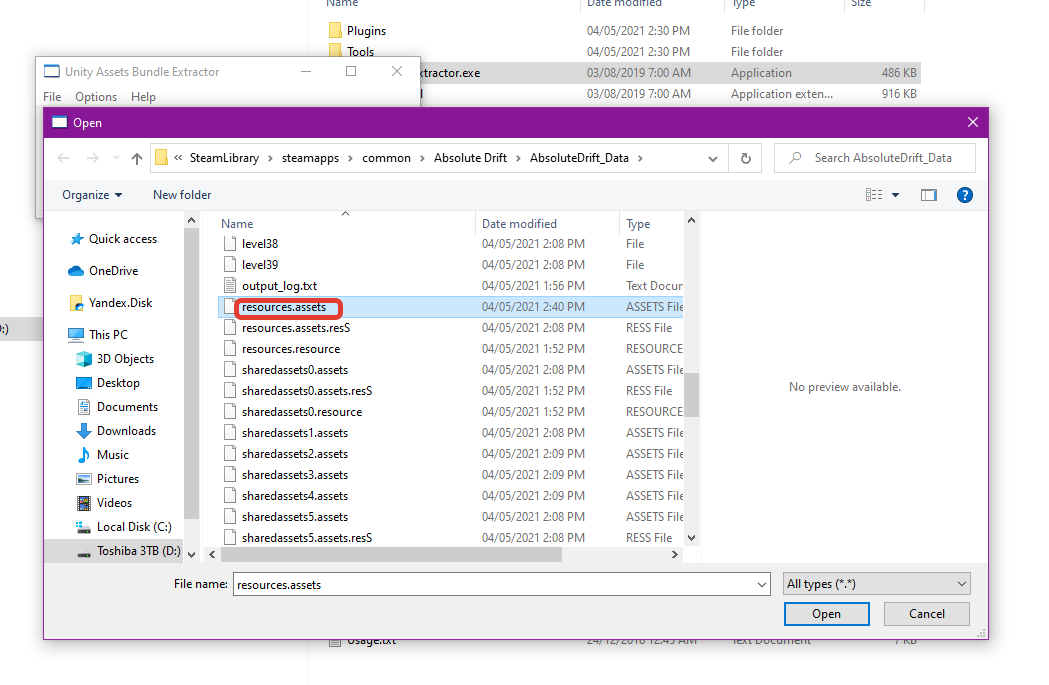Open Plugins folder in background Explorer window
Screen dimensions: 1049x685
(x=357, y=31)
